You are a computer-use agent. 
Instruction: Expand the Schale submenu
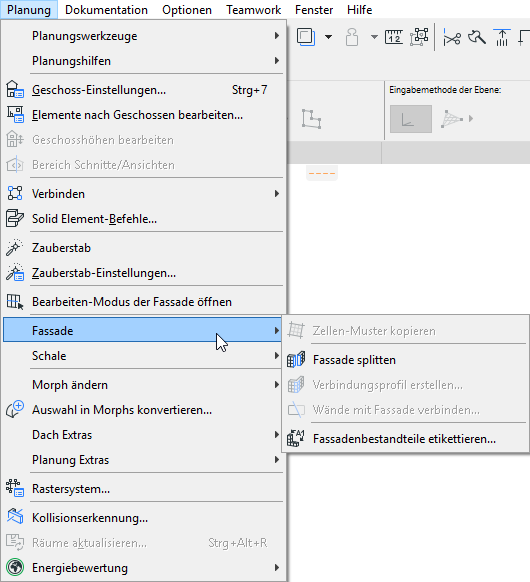(143, 356)
